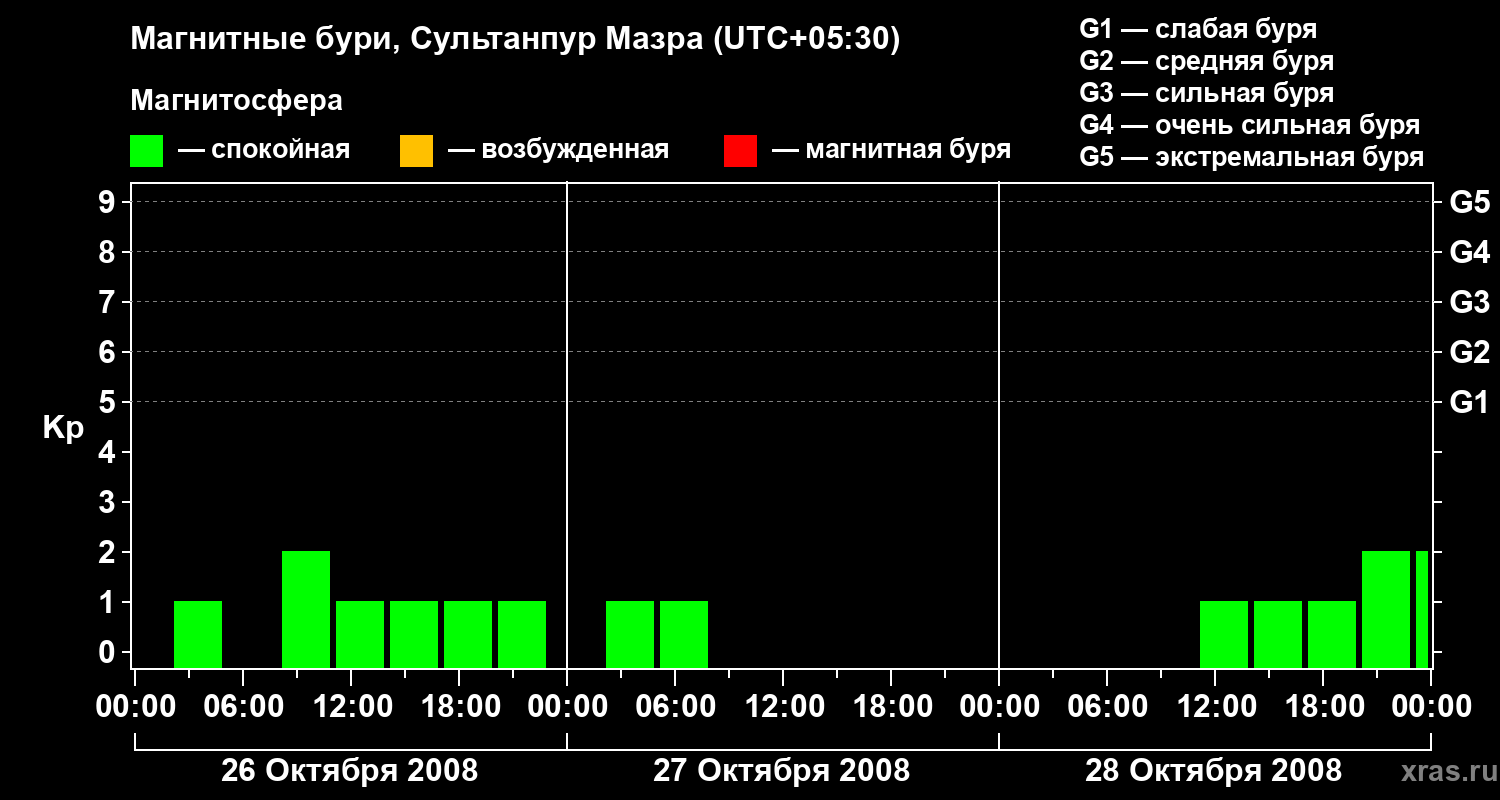This screenshot has height=800, width=1500.
Task: Select the Kp 2 bar on 26 October
Action: pos(306,609)
